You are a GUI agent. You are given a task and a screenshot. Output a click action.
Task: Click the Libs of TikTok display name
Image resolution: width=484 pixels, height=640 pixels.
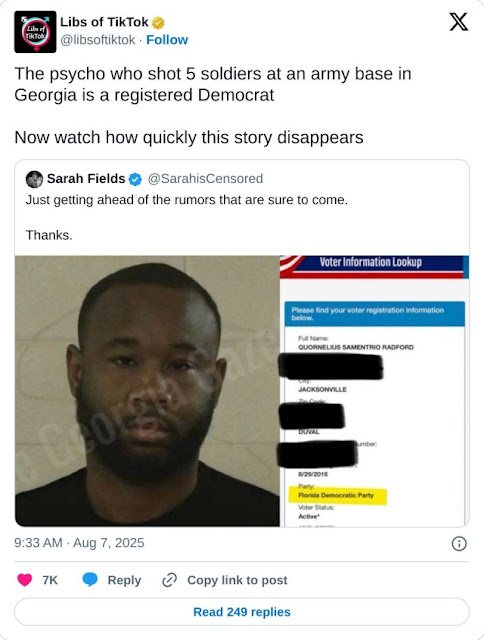point(104,22)
